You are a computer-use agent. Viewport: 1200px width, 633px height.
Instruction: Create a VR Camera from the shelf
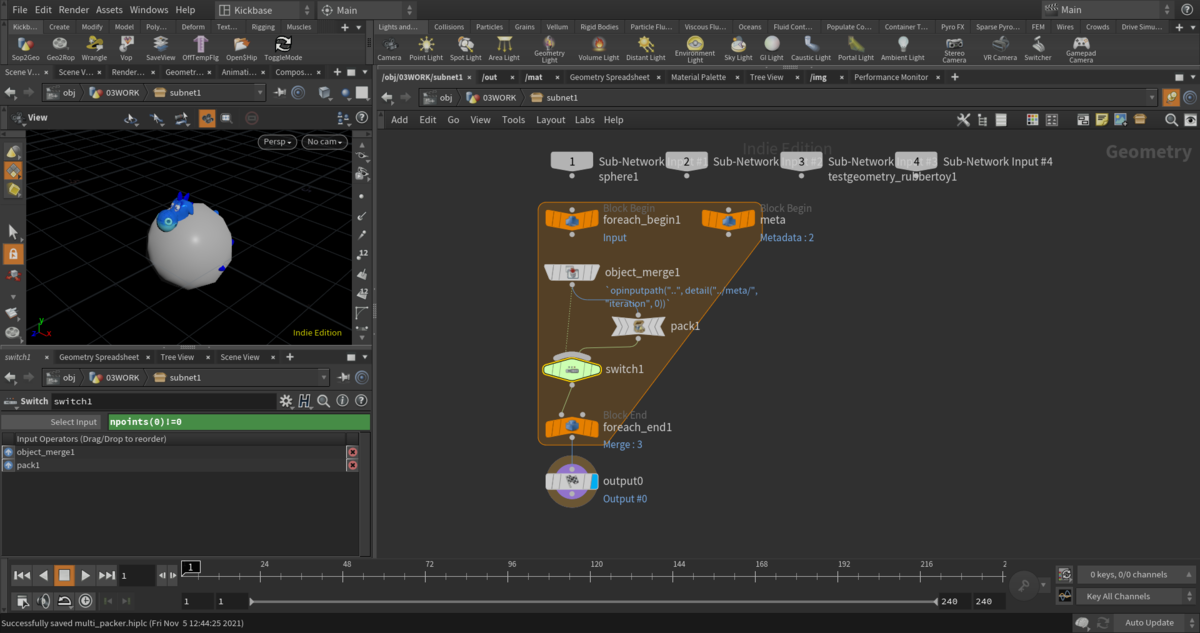(999, 48)
